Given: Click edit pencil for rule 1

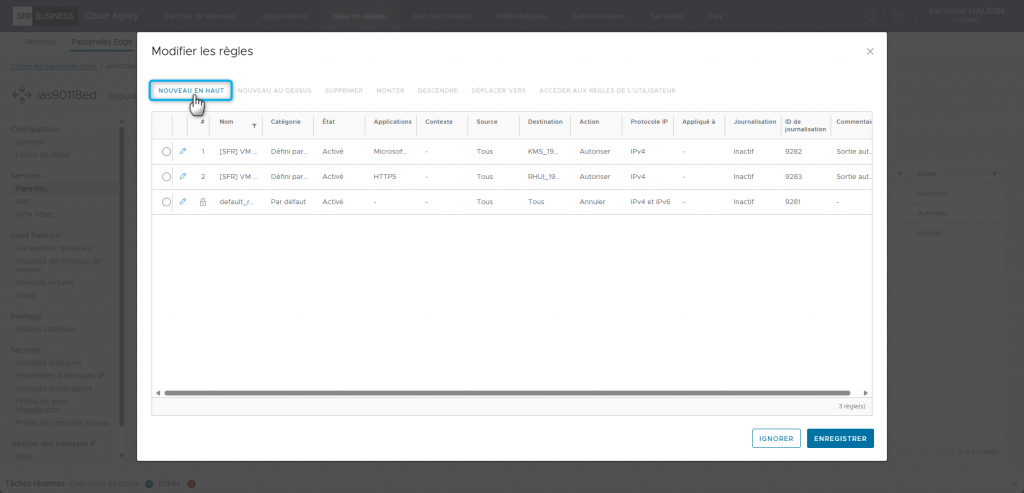Looking at the screenshot, I should pos(183,151).
